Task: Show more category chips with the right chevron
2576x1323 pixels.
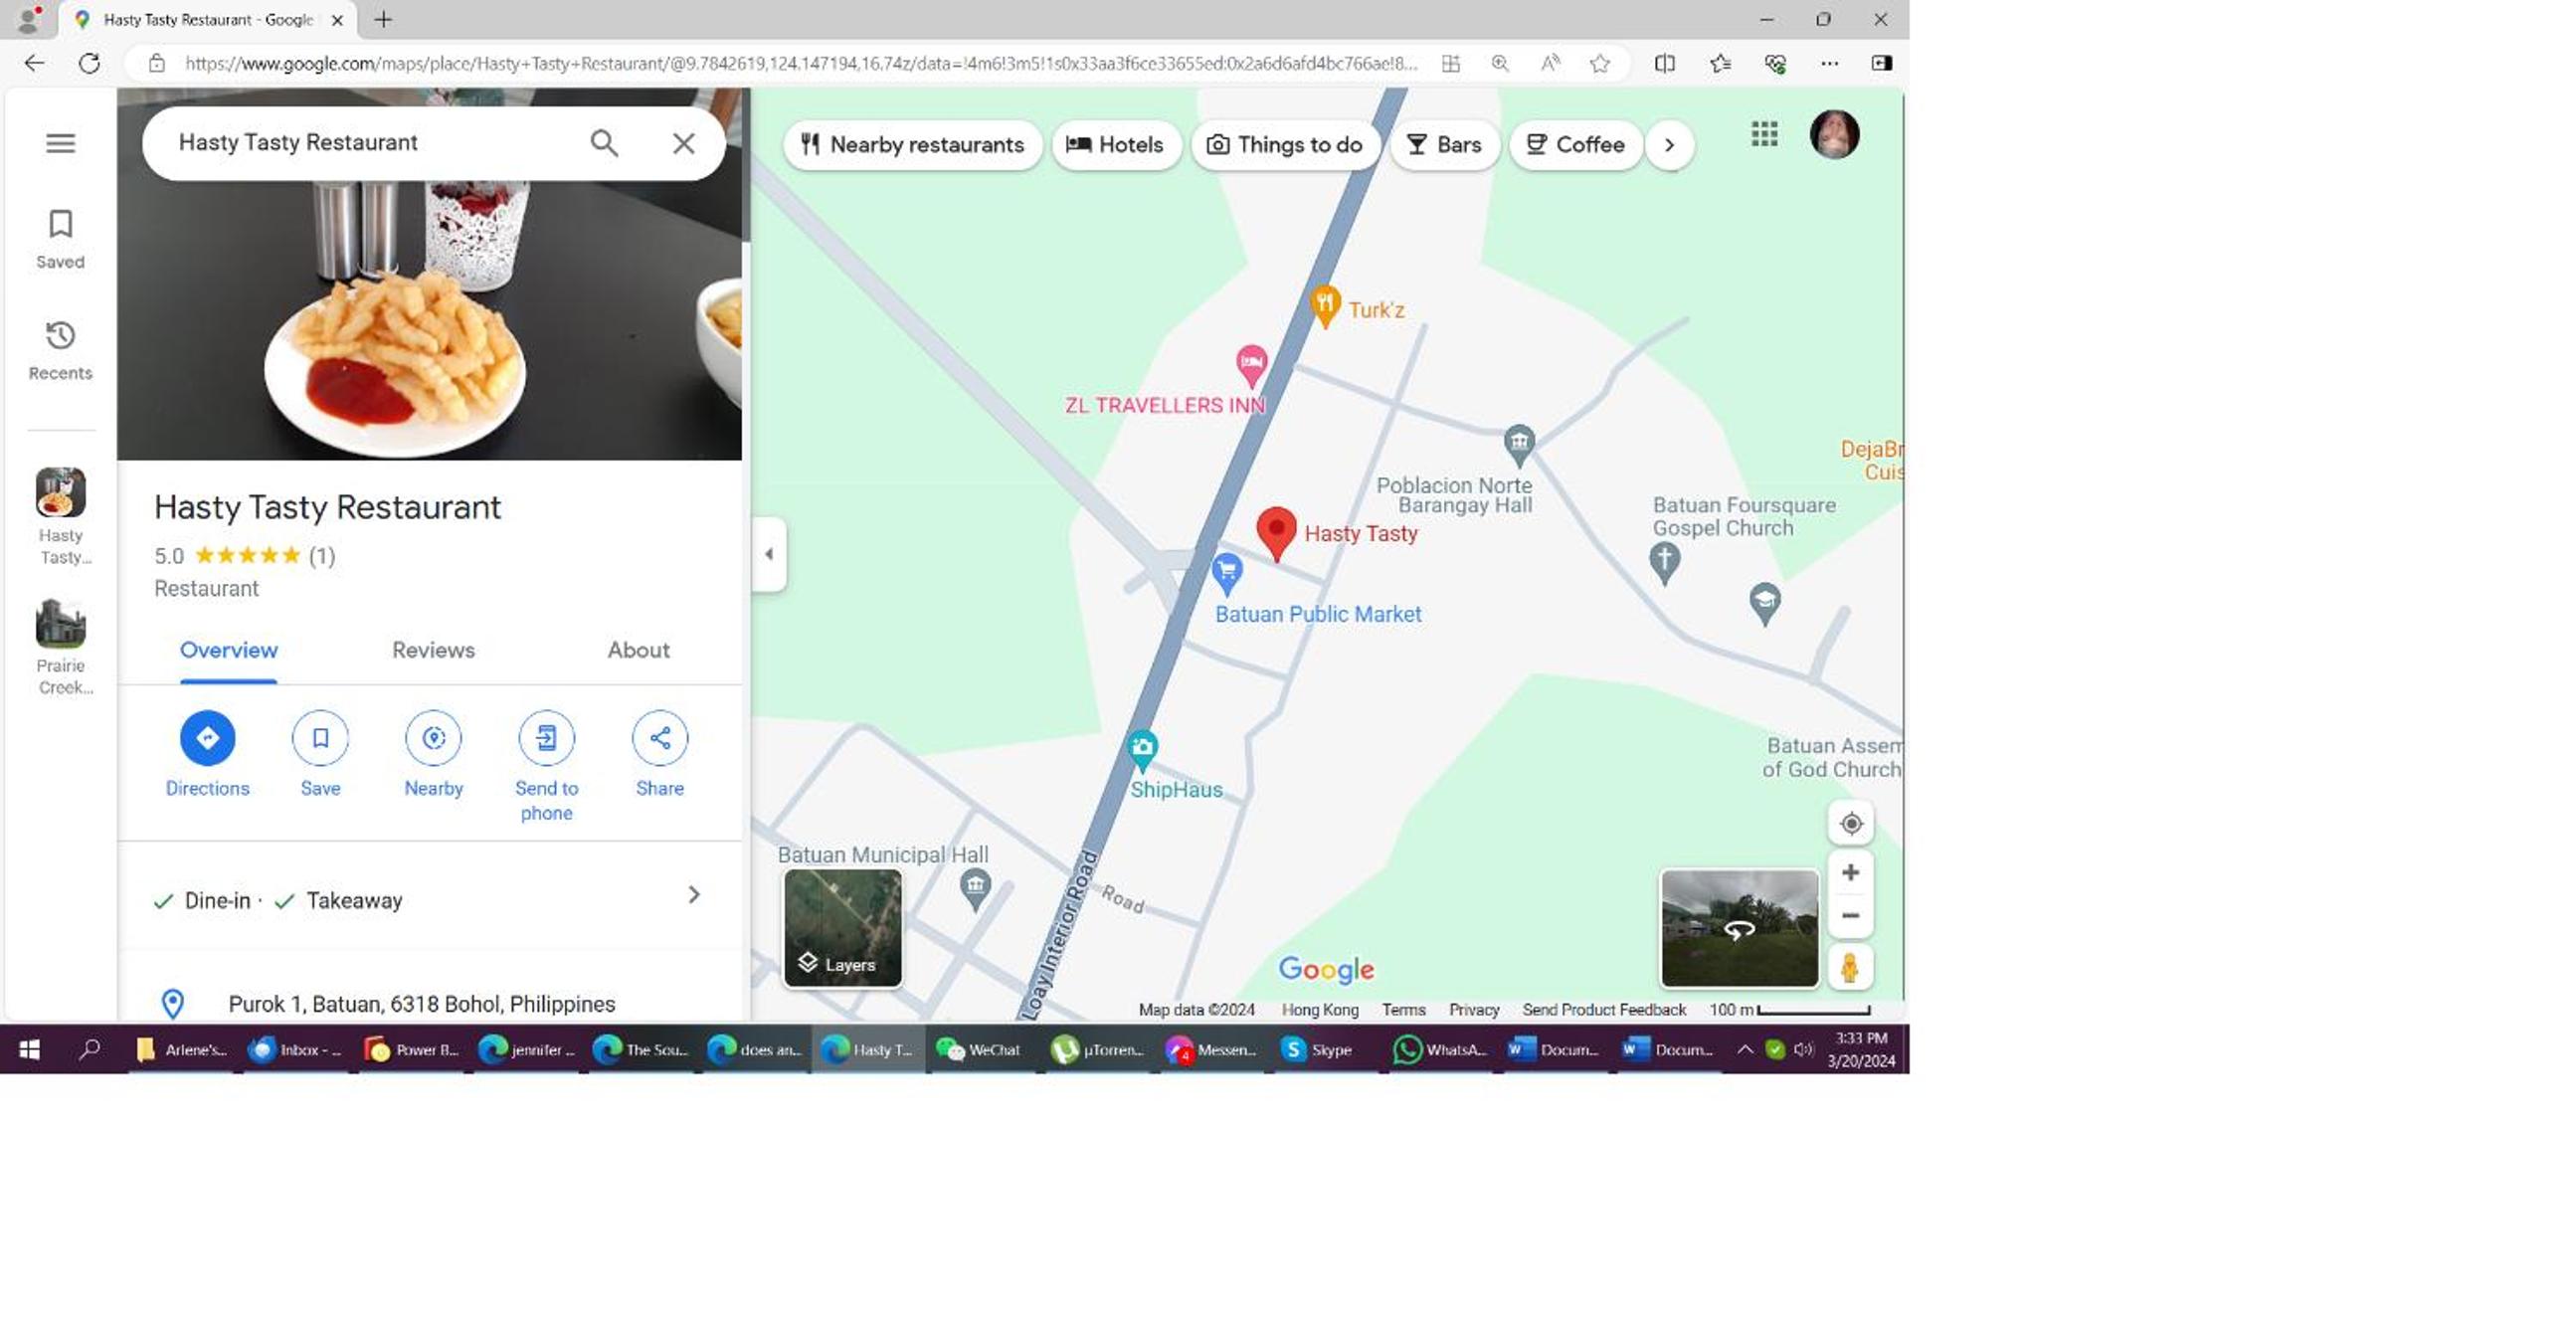Action: point(1669,145)
